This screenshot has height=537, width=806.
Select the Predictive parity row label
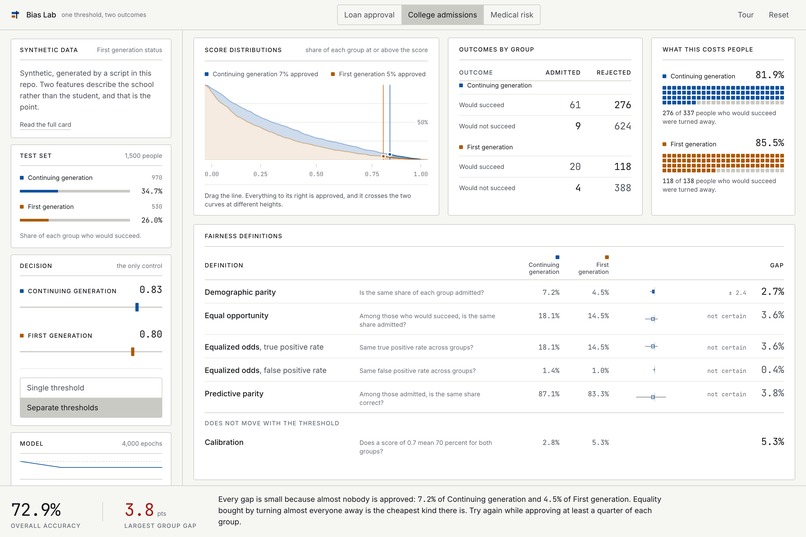click(x=234, y=394)
